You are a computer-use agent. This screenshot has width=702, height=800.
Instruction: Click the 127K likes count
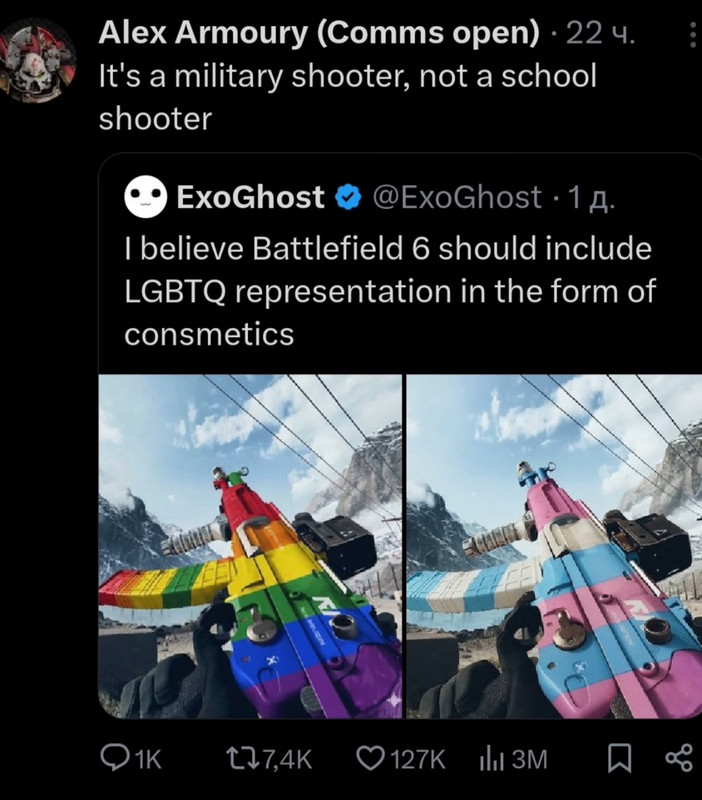click(x=418, y=759)
